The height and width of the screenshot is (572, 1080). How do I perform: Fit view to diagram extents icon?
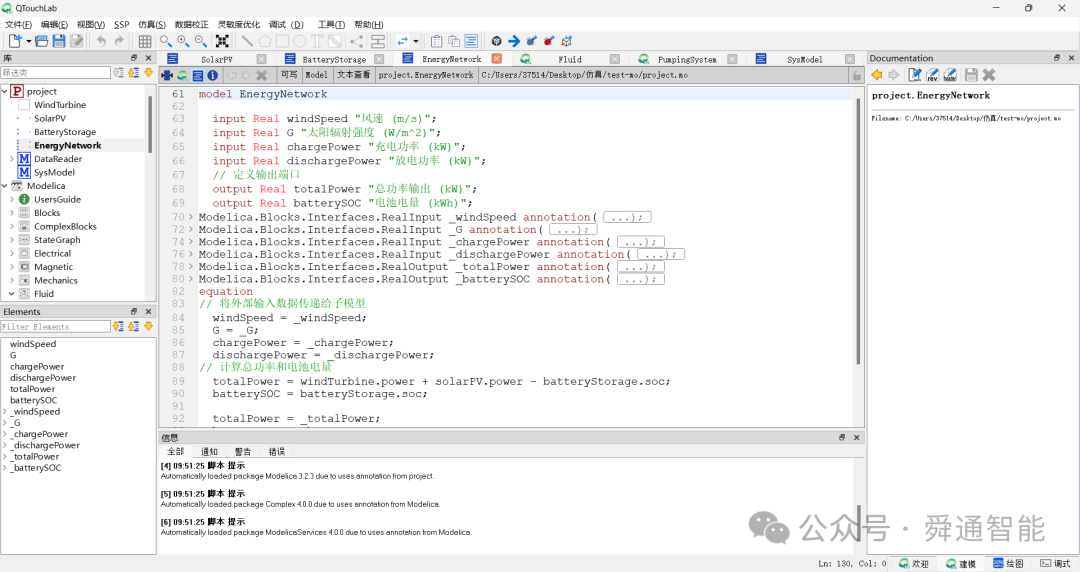(x=222, y=41)
